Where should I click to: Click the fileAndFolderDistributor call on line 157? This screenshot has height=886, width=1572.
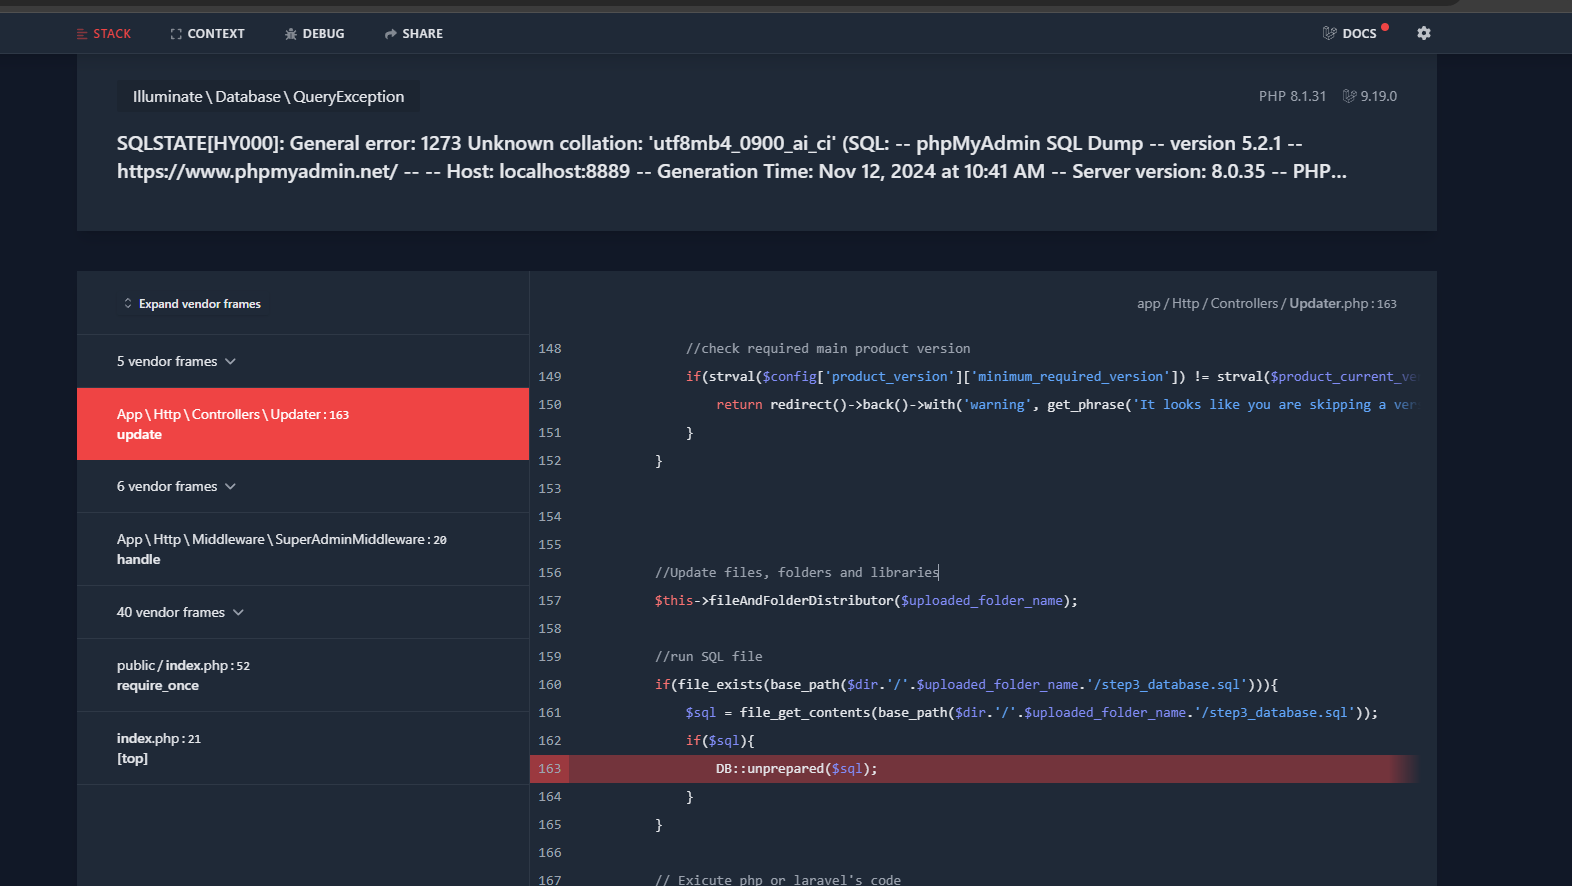tap(866, 600)
